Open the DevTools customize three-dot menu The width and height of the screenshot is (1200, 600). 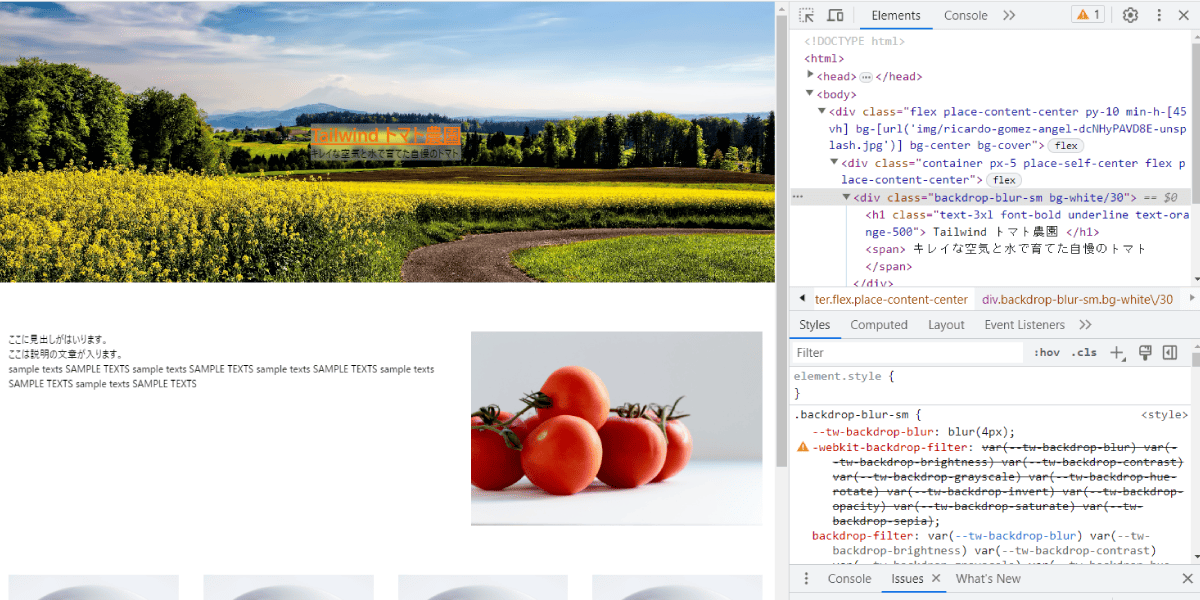coord(1159,15)
